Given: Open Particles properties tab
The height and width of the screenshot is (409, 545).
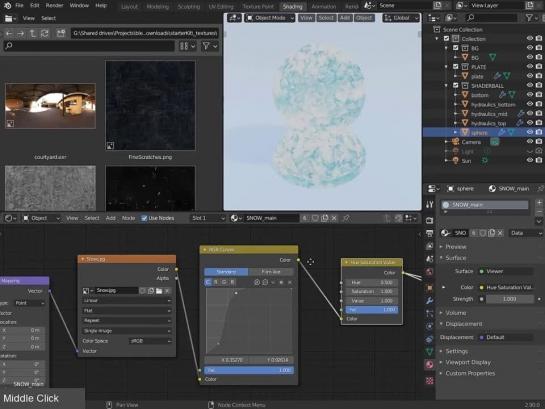Looking at the screenshot, I should (x=430, y=313).
